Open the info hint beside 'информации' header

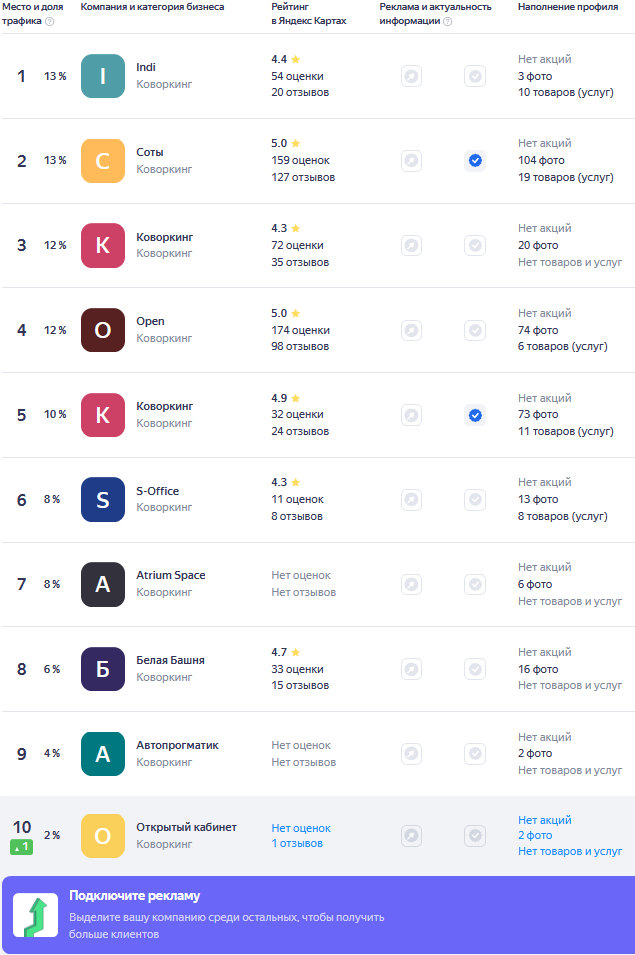(447, 21)
